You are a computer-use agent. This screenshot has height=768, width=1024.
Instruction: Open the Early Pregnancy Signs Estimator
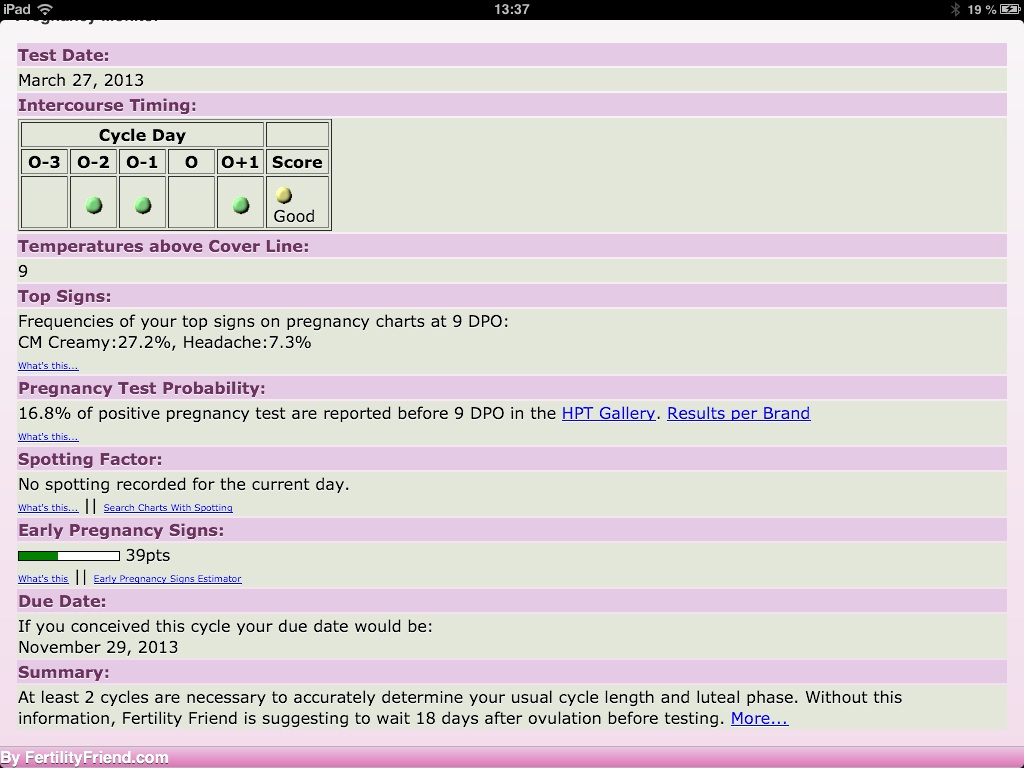(167, 579)
